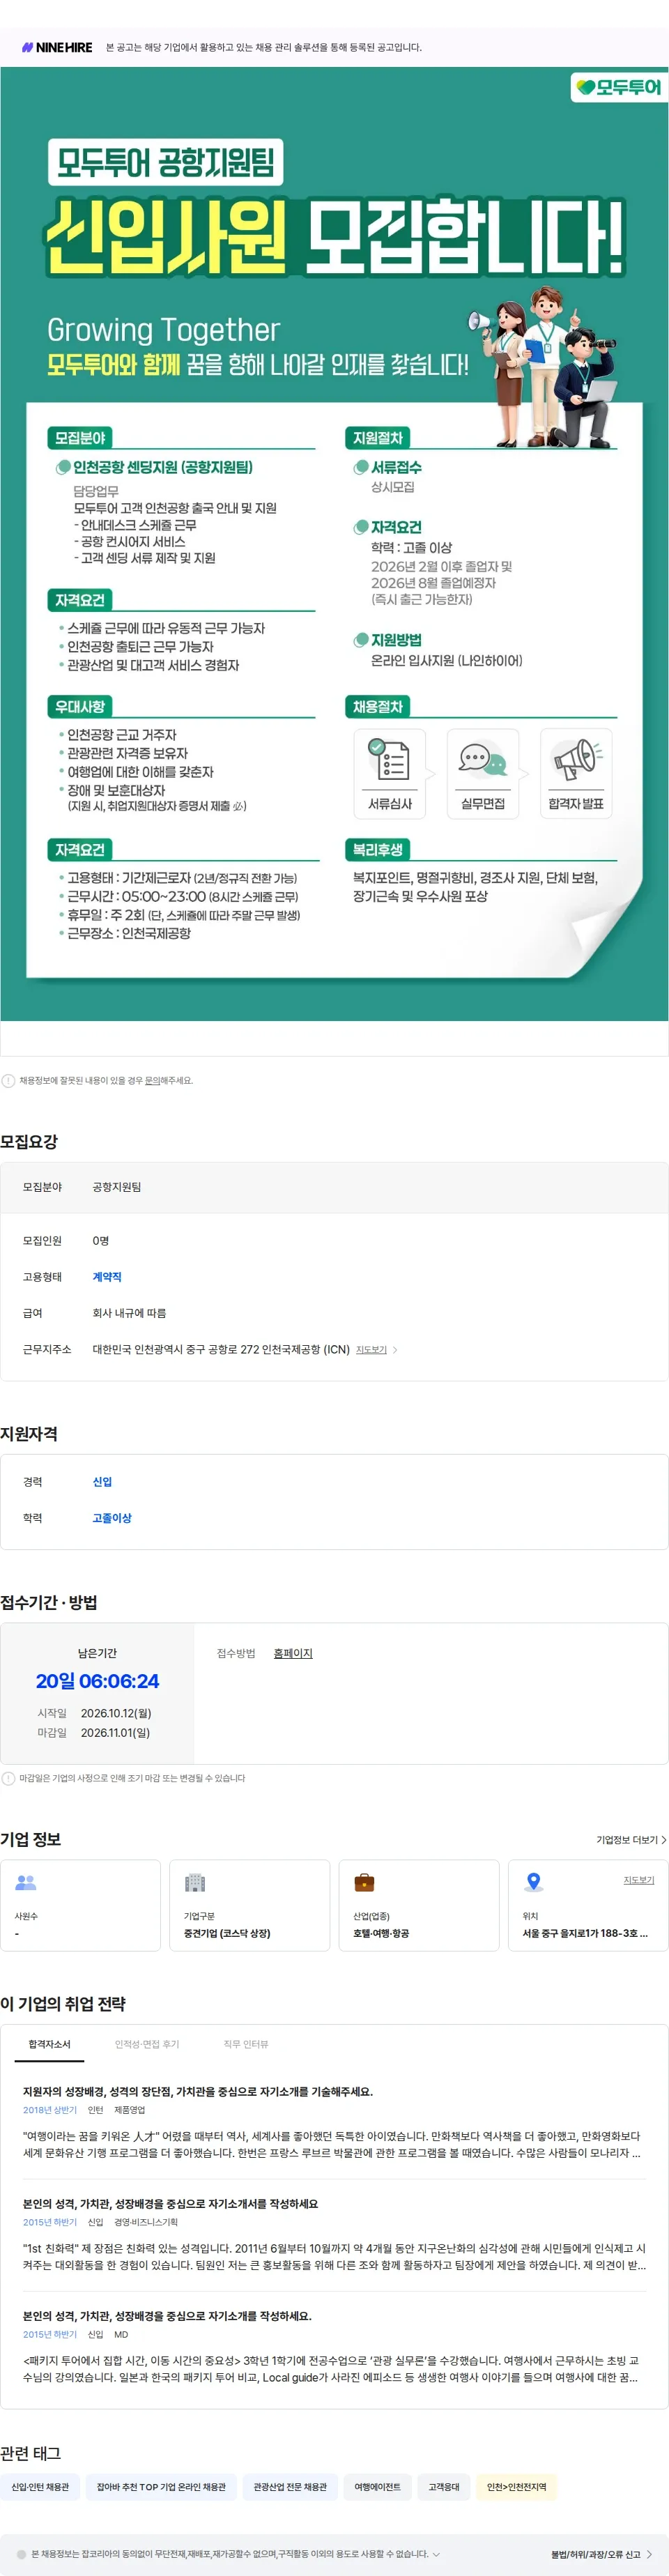Switch to the 직무 인터뷰 tab

pos(246,2044)
